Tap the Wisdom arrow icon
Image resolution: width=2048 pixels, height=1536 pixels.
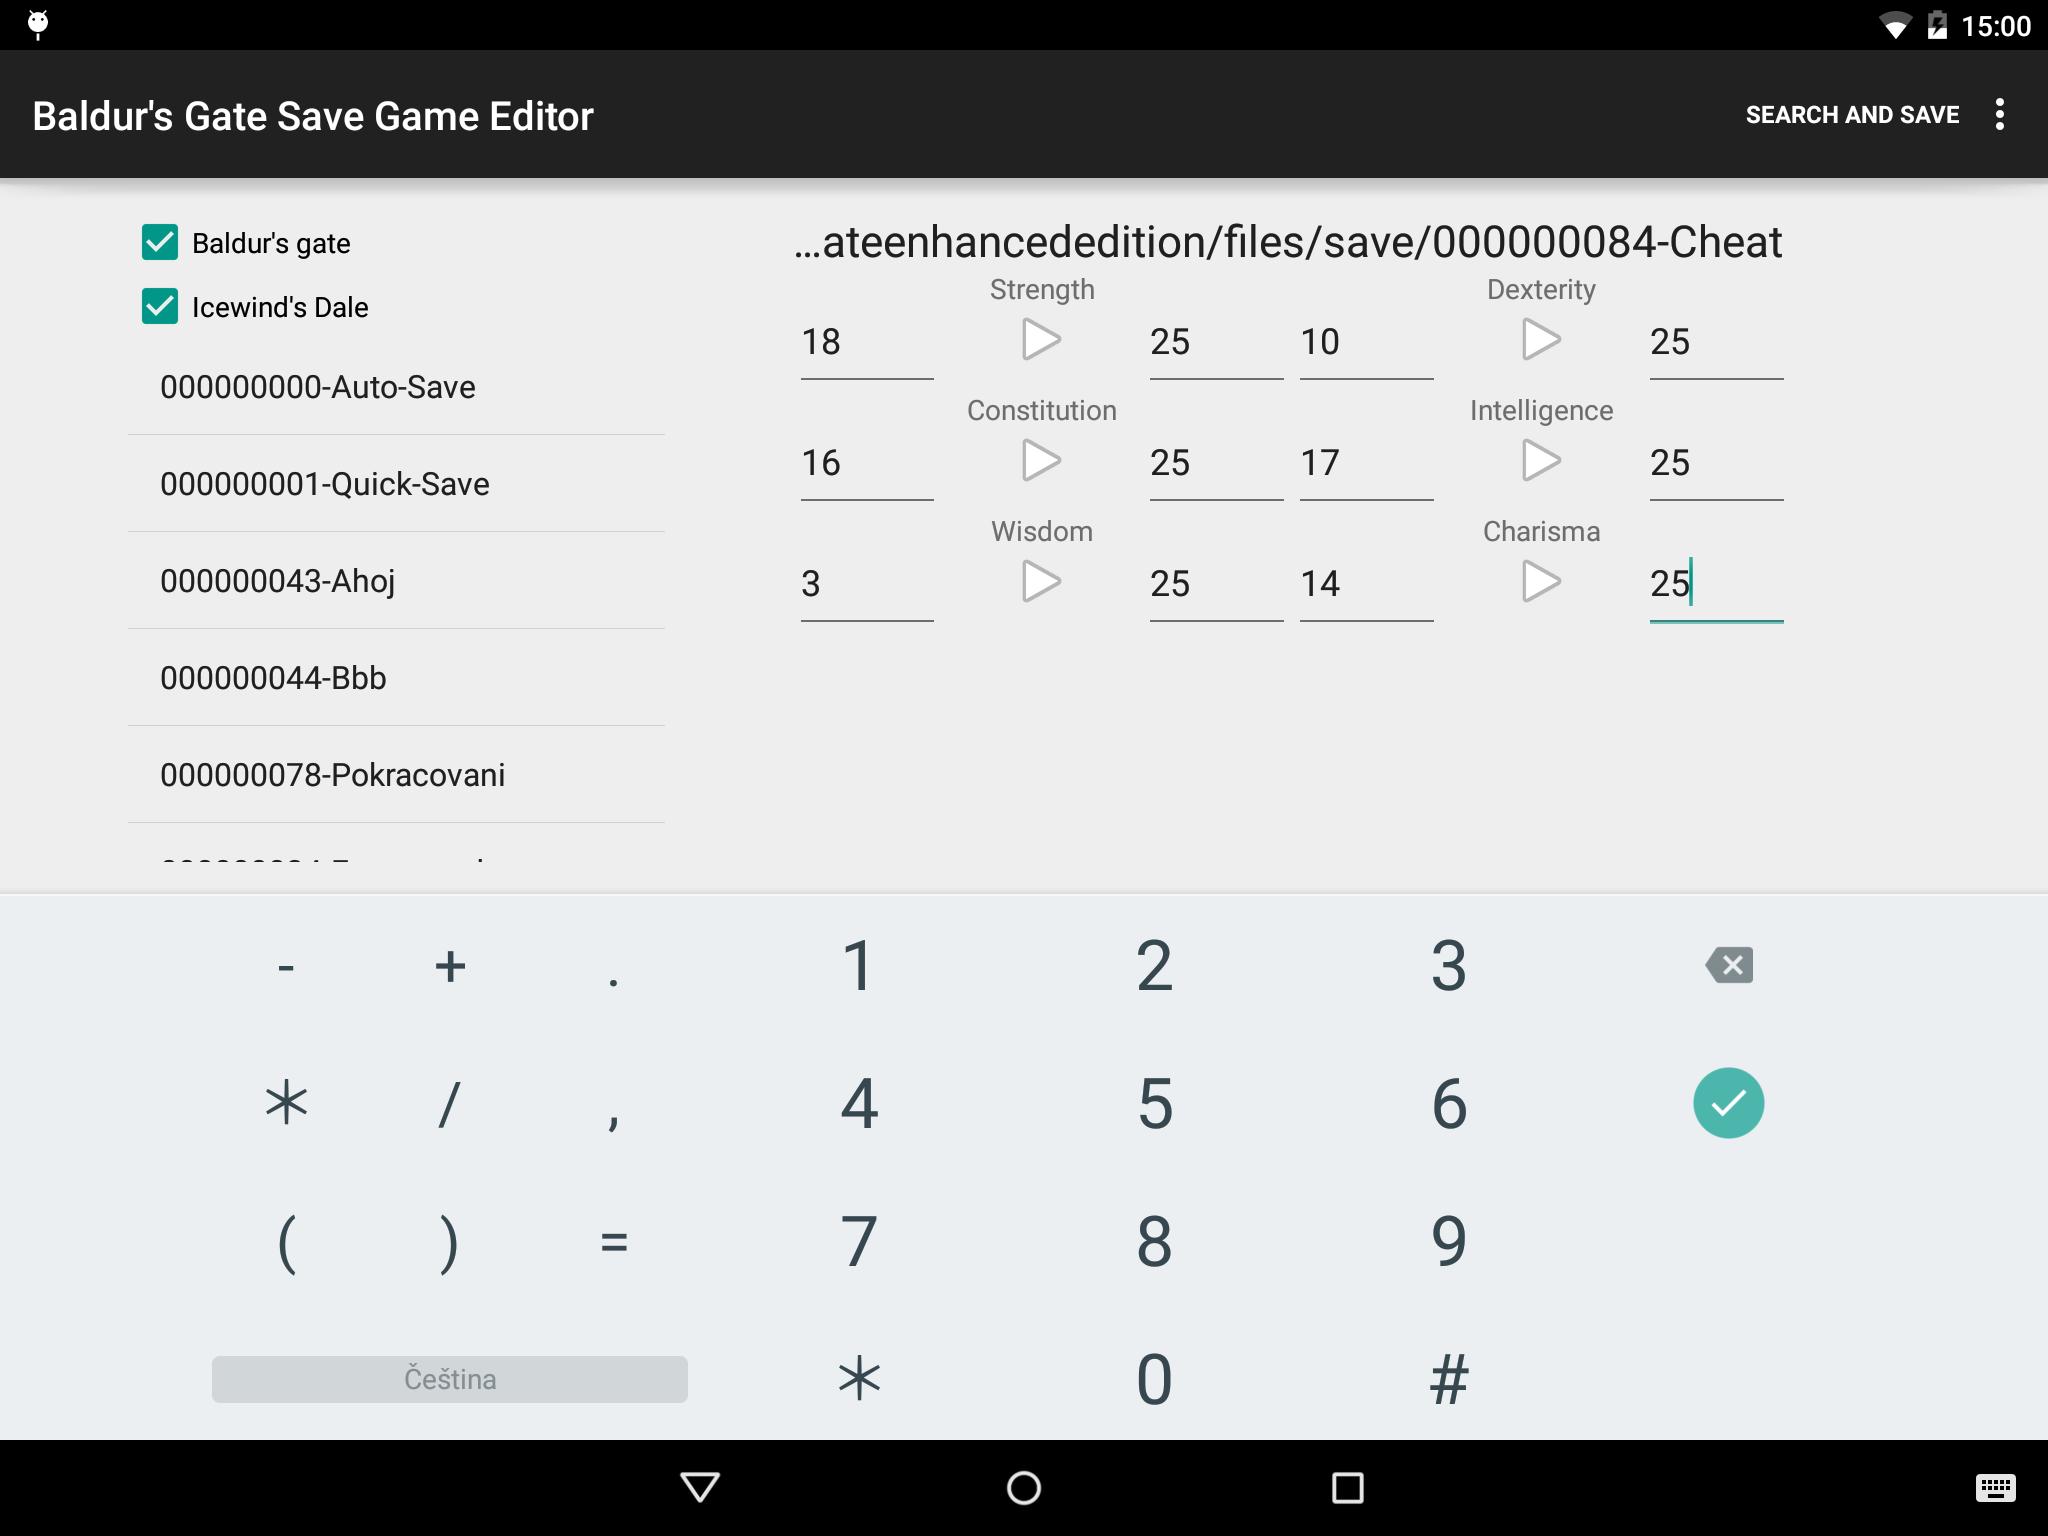tap(1041, 582)
